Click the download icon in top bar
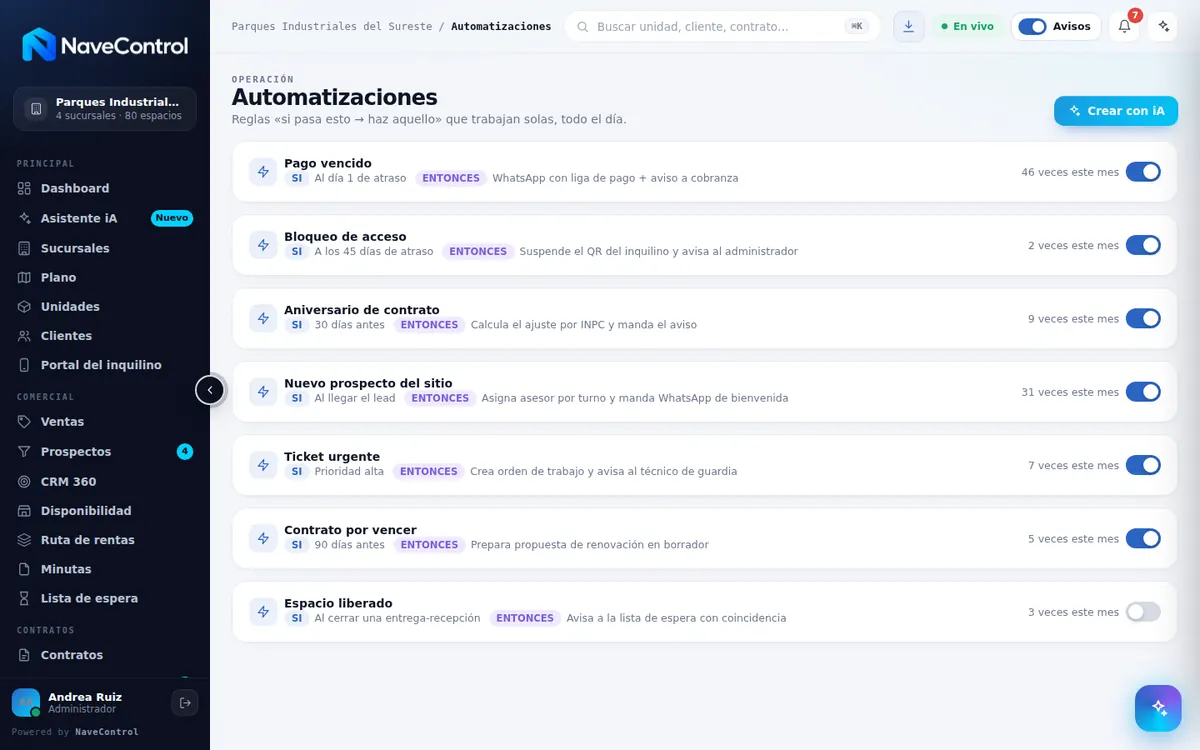The image size is (1200, 750). pyautogui.click(x=908, y=27)
